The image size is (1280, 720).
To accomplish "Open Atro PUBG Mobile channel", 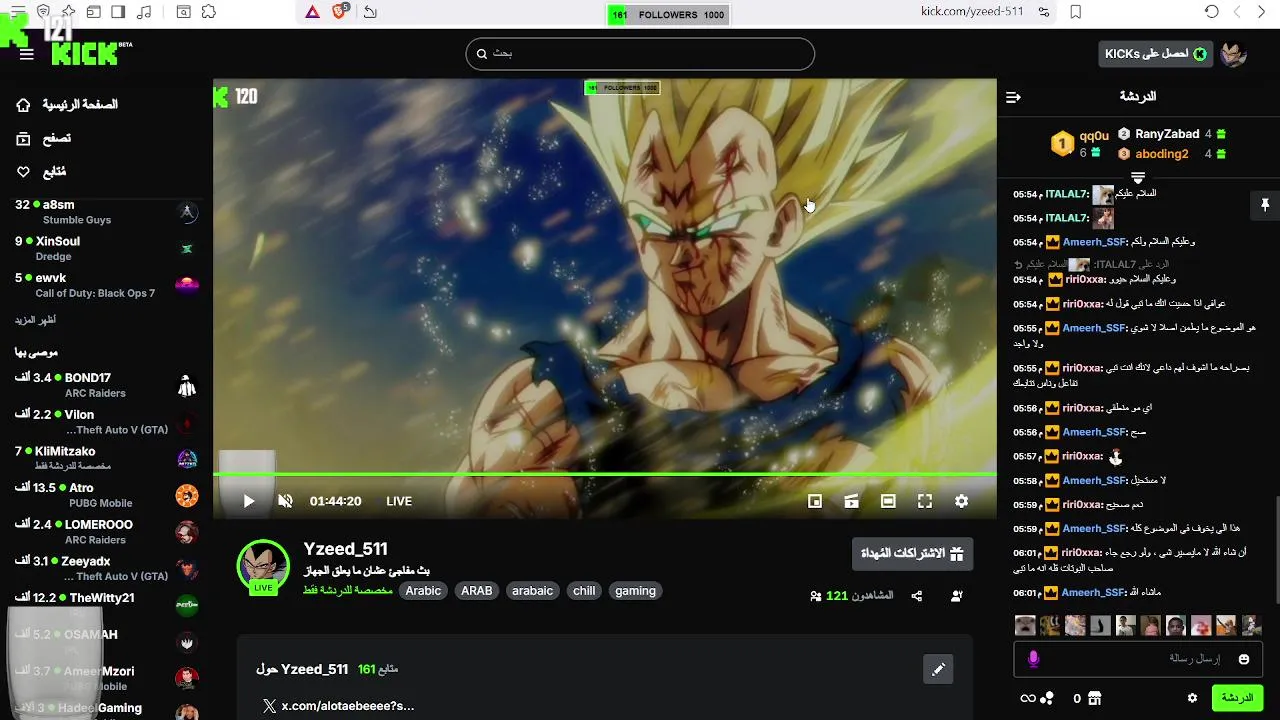I will pos(106,495).
